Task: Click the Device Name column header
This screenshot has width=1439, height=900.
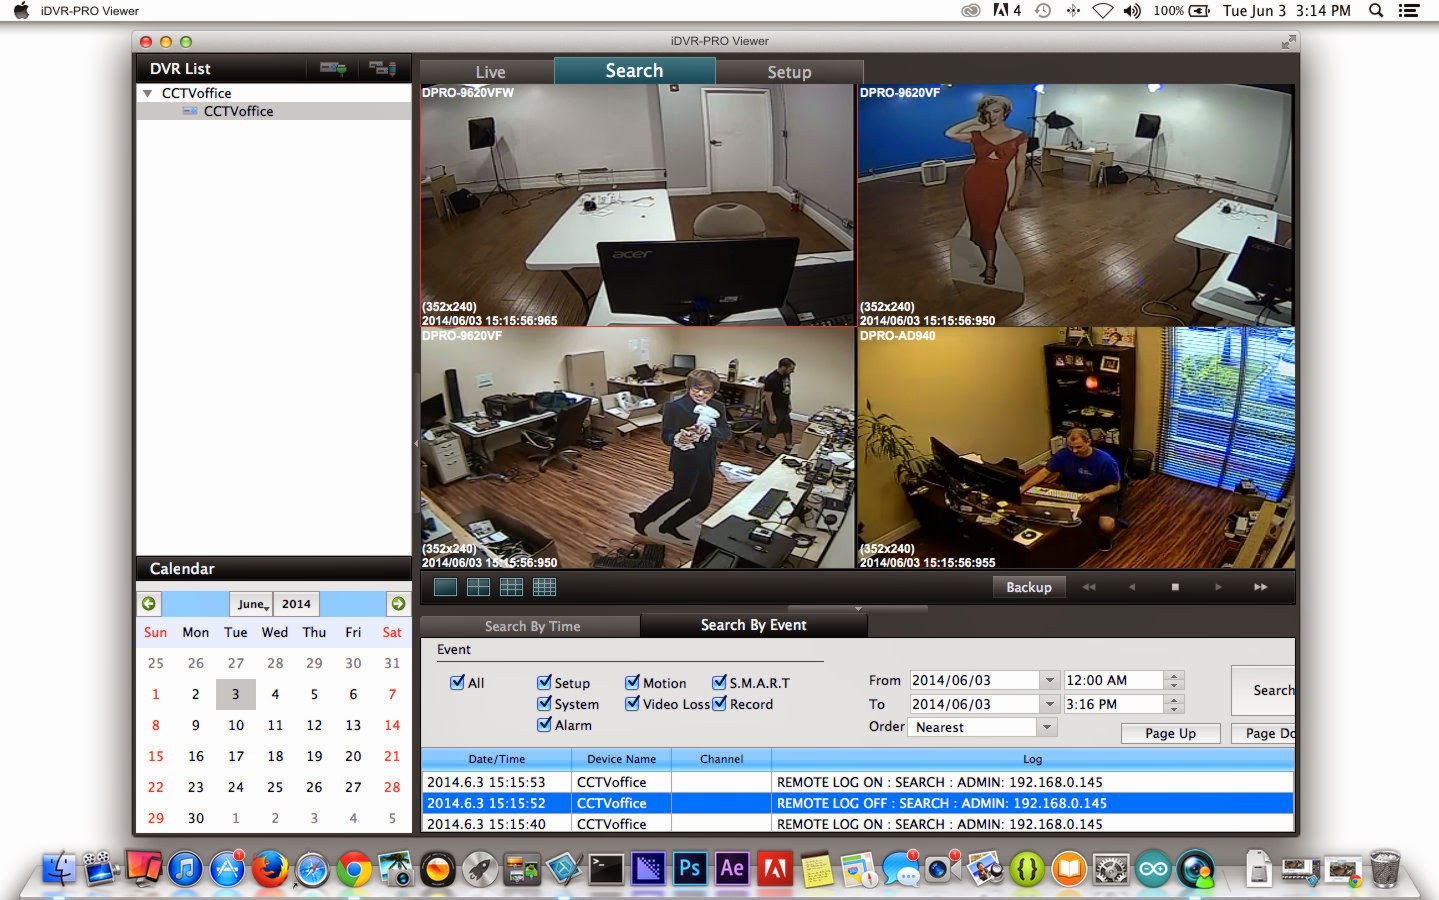Action: pyautogui.click(x=621, y=759)
